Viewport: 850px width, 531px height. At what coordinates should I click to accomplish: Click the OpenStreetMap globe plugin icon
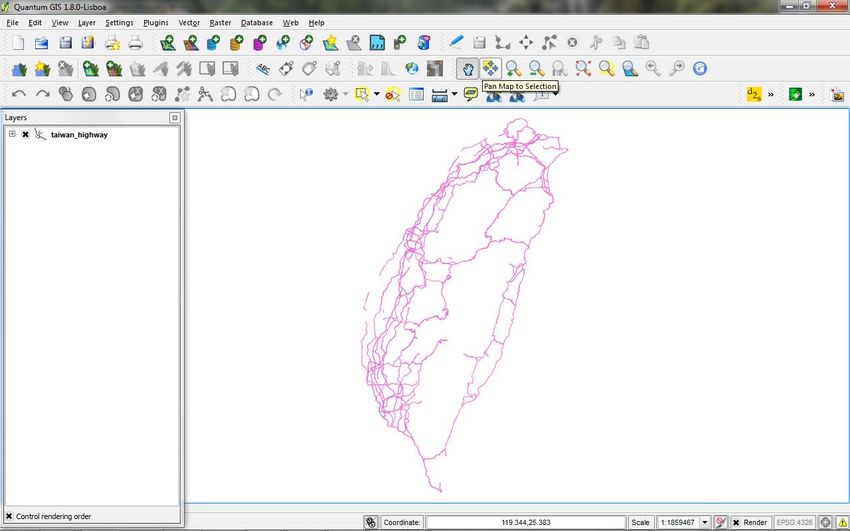pyautogui.click(x=412, y=68)
